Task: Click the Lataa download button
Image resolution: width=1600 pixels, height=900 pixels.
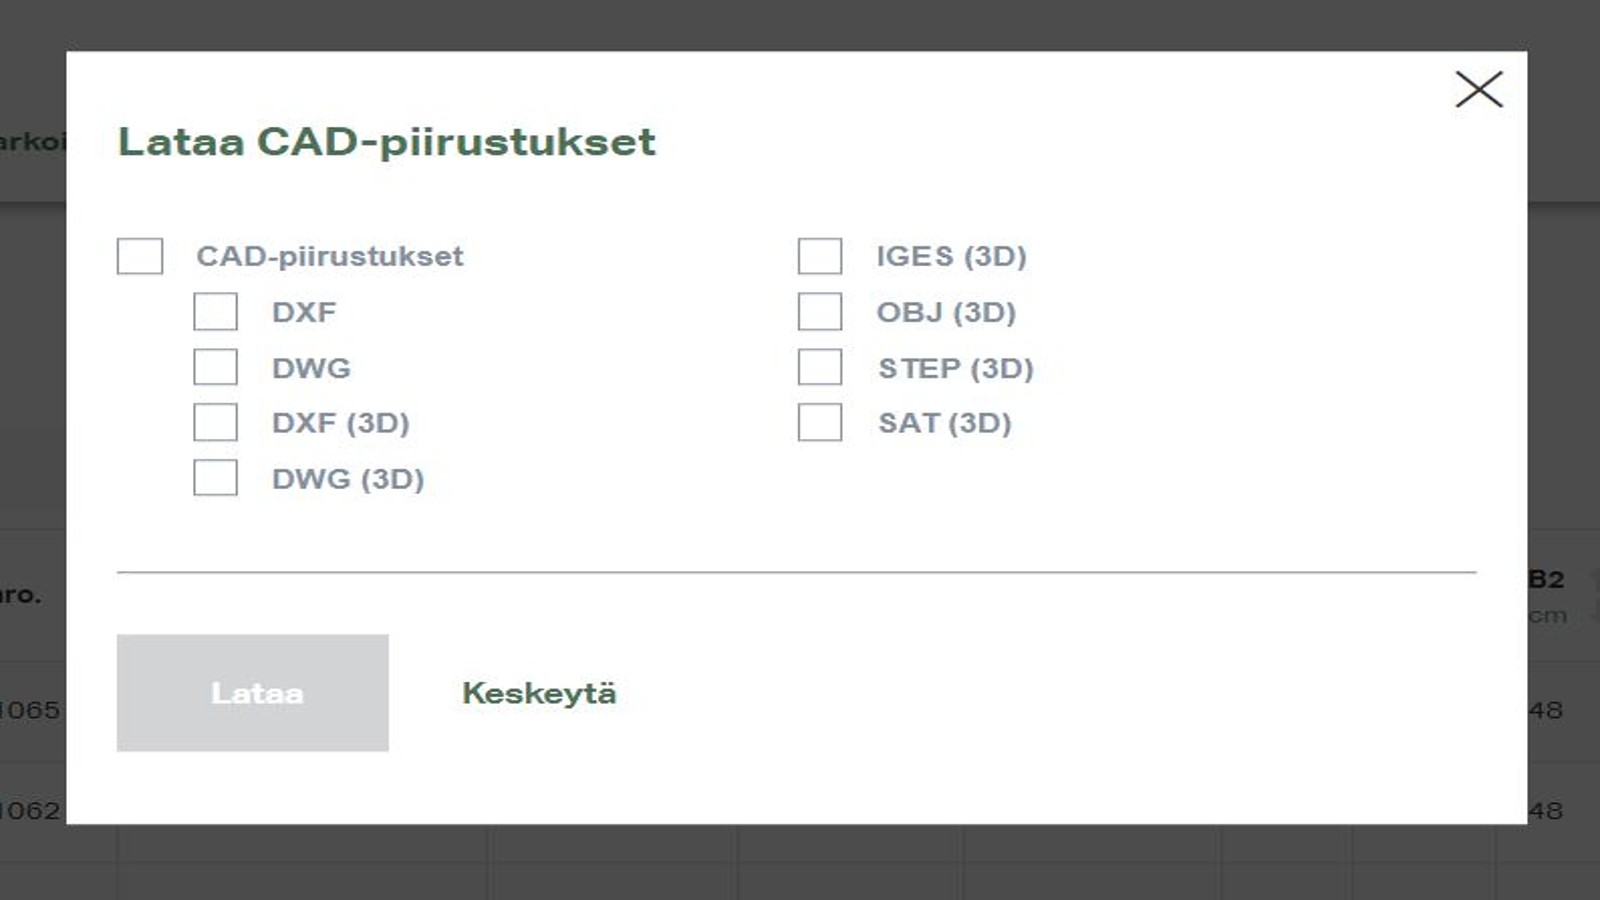Action: [253, 692]
